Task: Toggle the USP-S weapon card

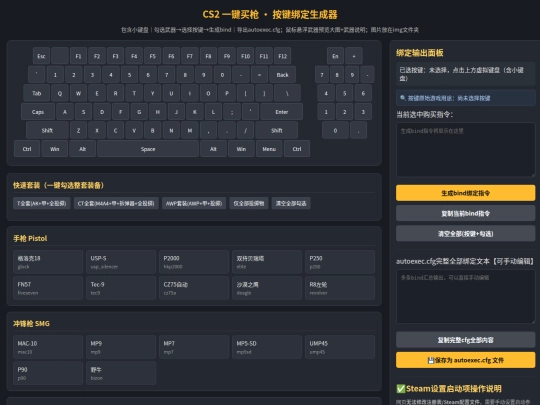Action: coord(121,262)
